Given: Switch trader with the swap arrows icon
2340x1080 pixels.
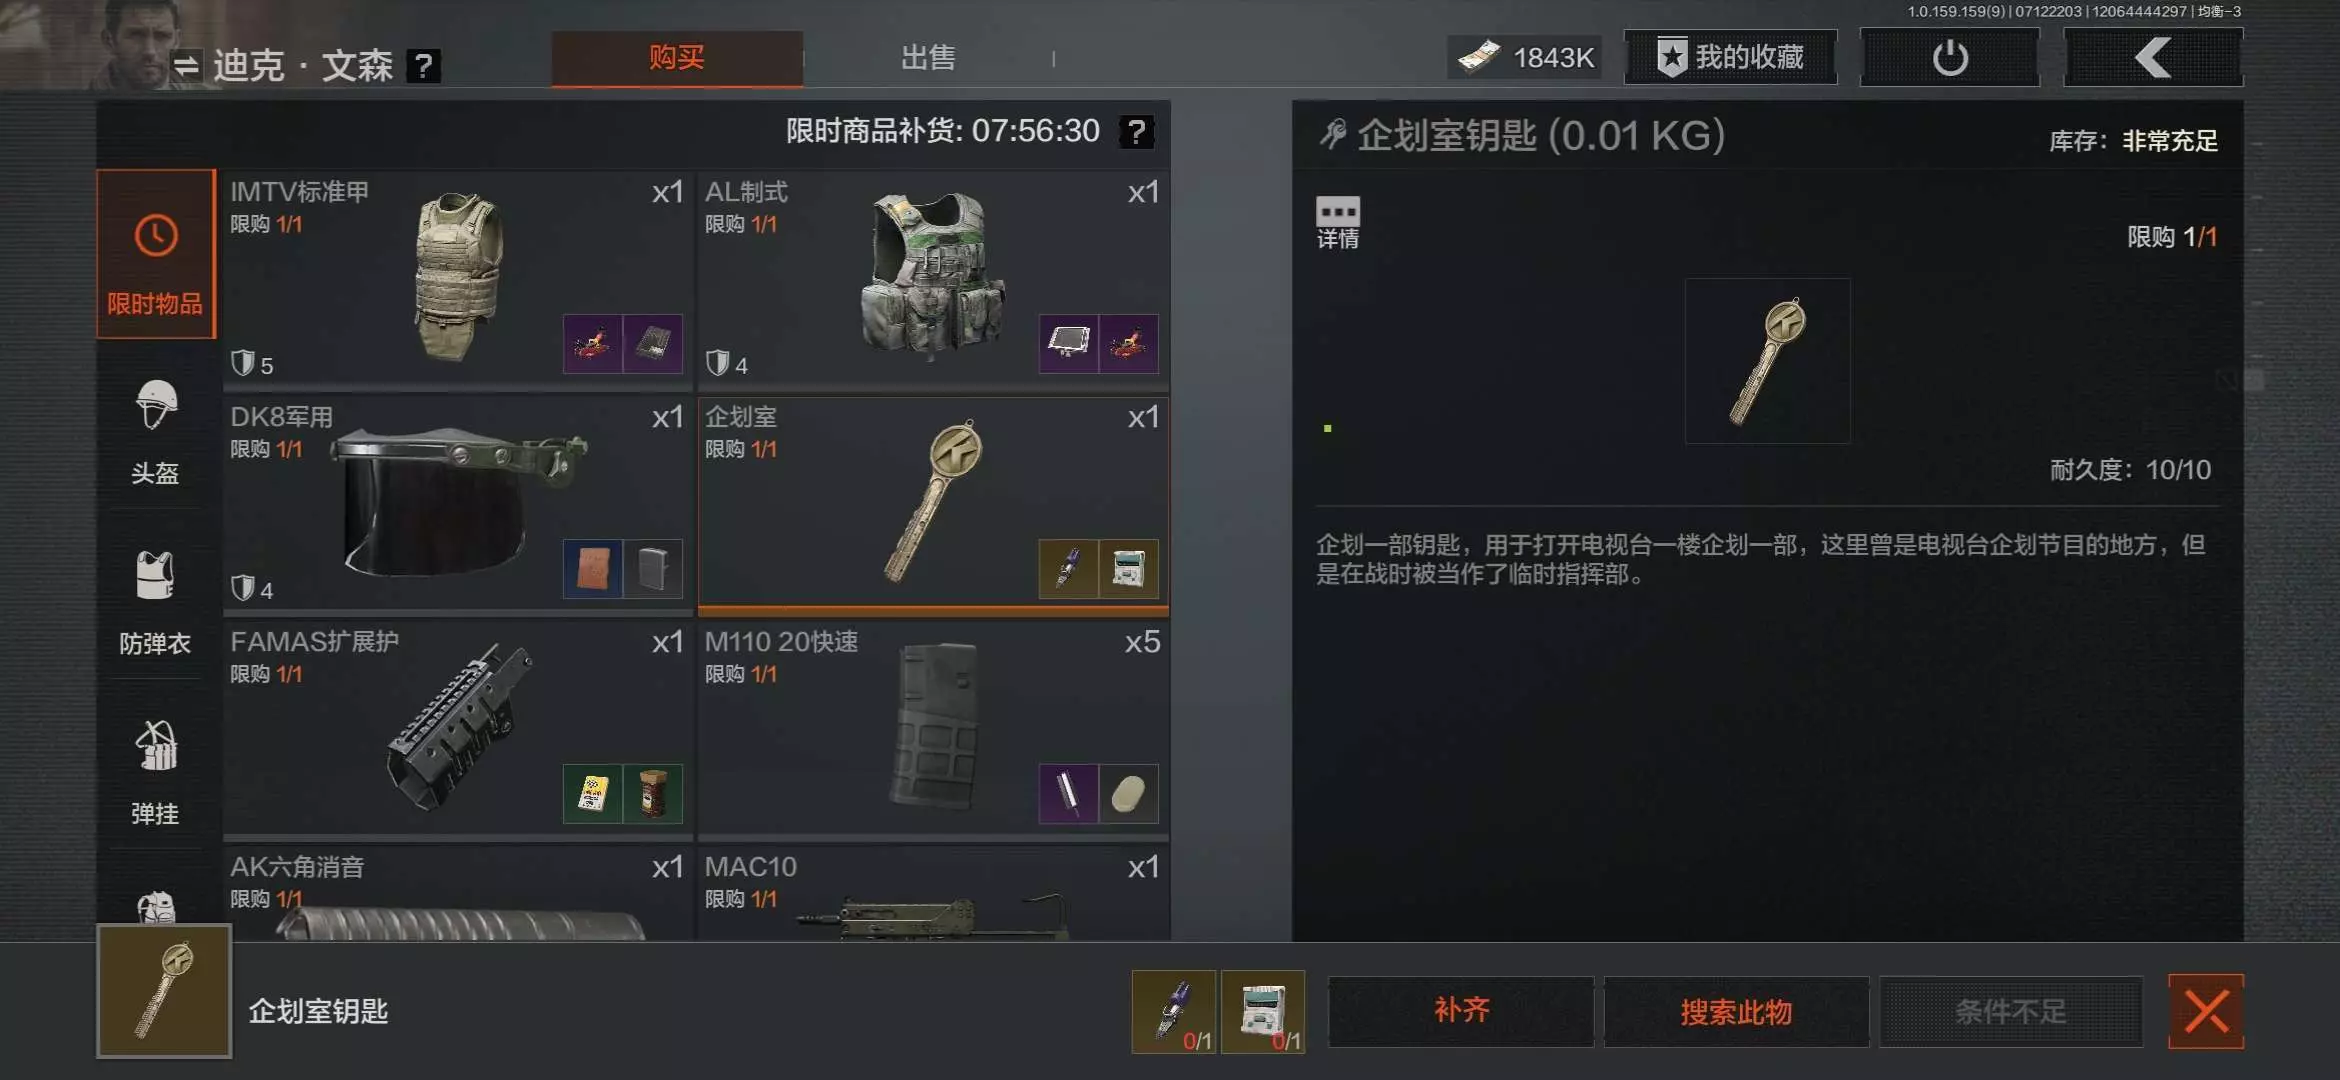Looking at the screenshot, I should 186,66.
